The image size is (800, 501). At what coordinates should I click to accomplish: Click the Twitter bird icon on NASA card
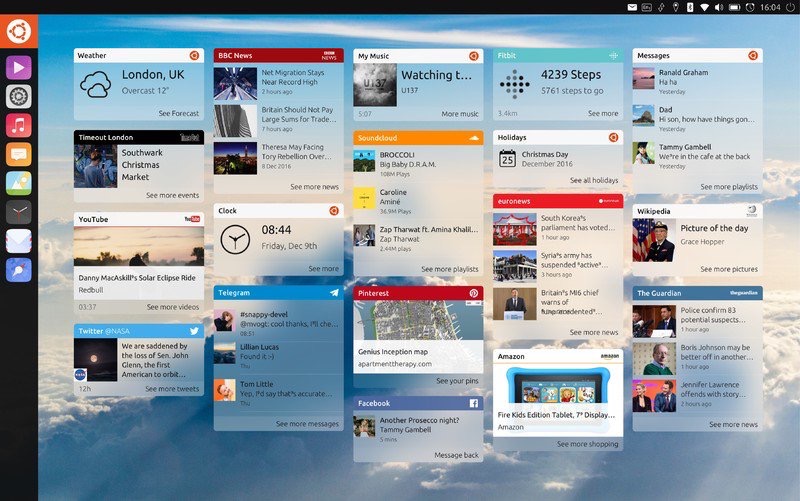[x=194, y=331]
